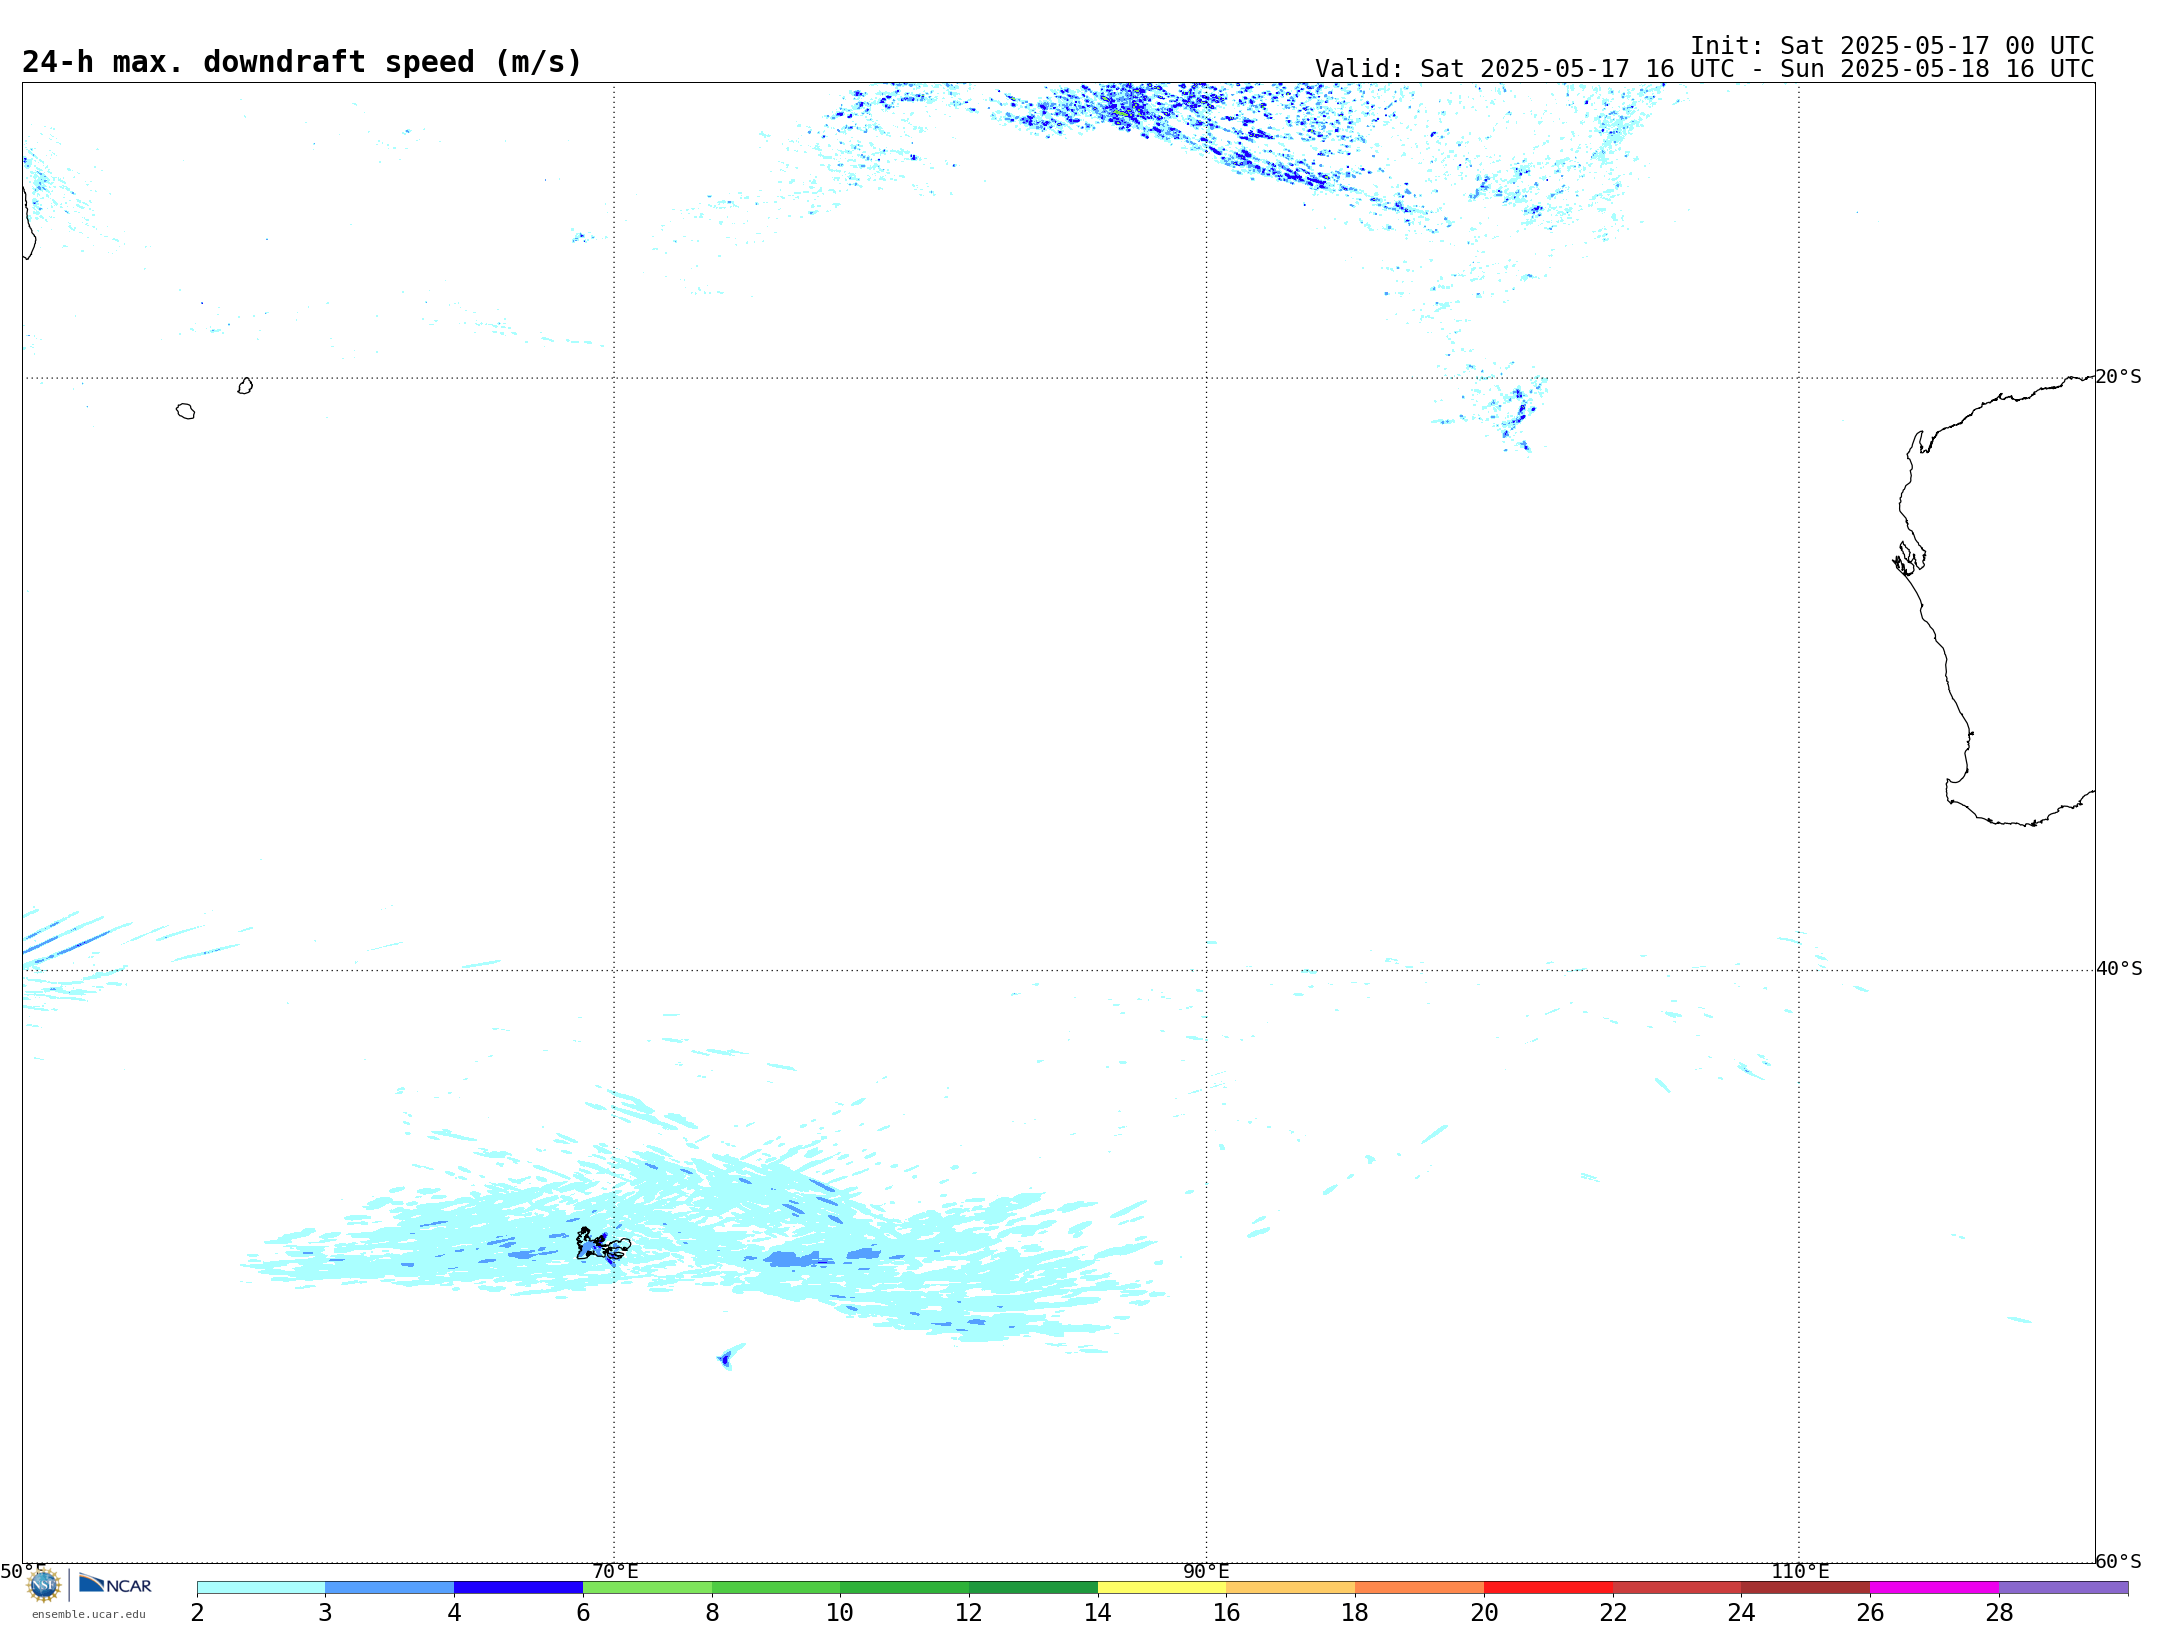Click the colorbar tick label 28

click(1999, 1613)
